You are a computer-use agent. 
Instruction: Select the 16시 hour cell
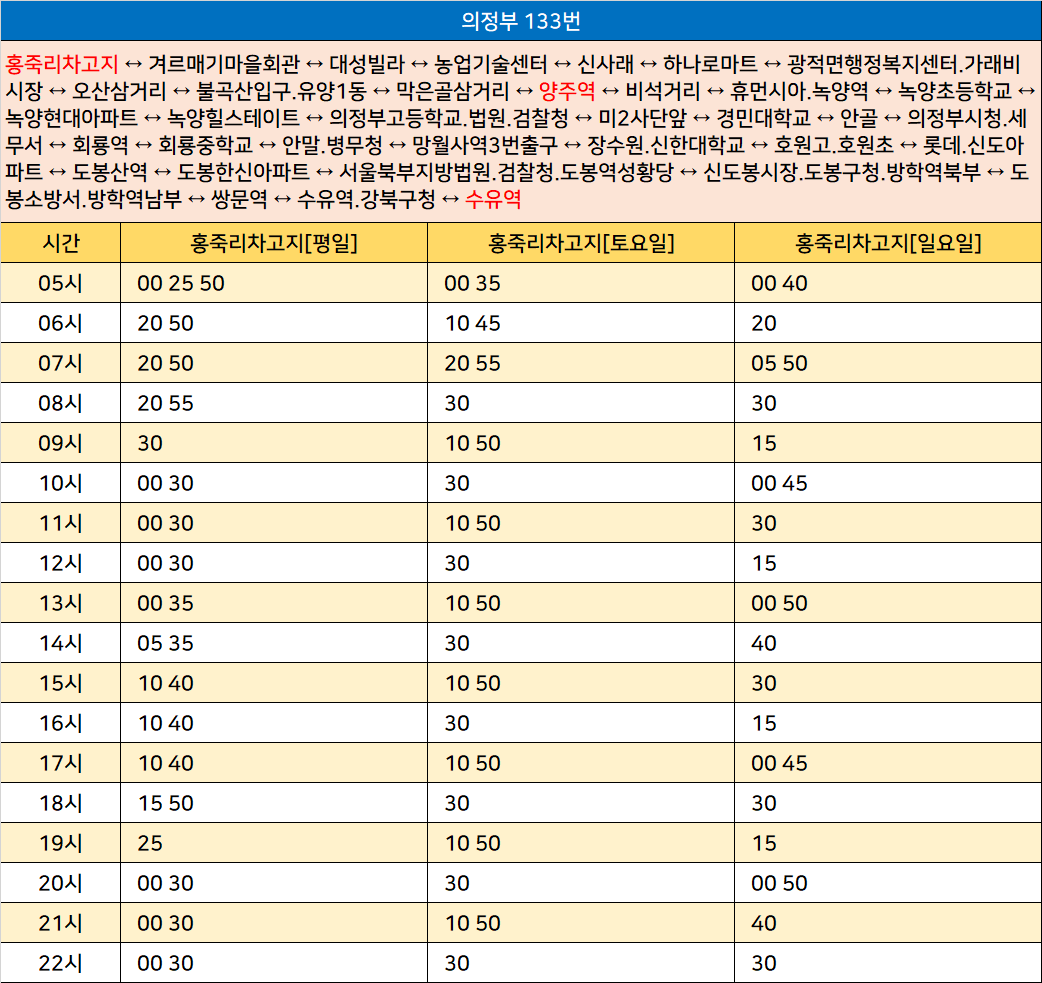tap(60, 723)
